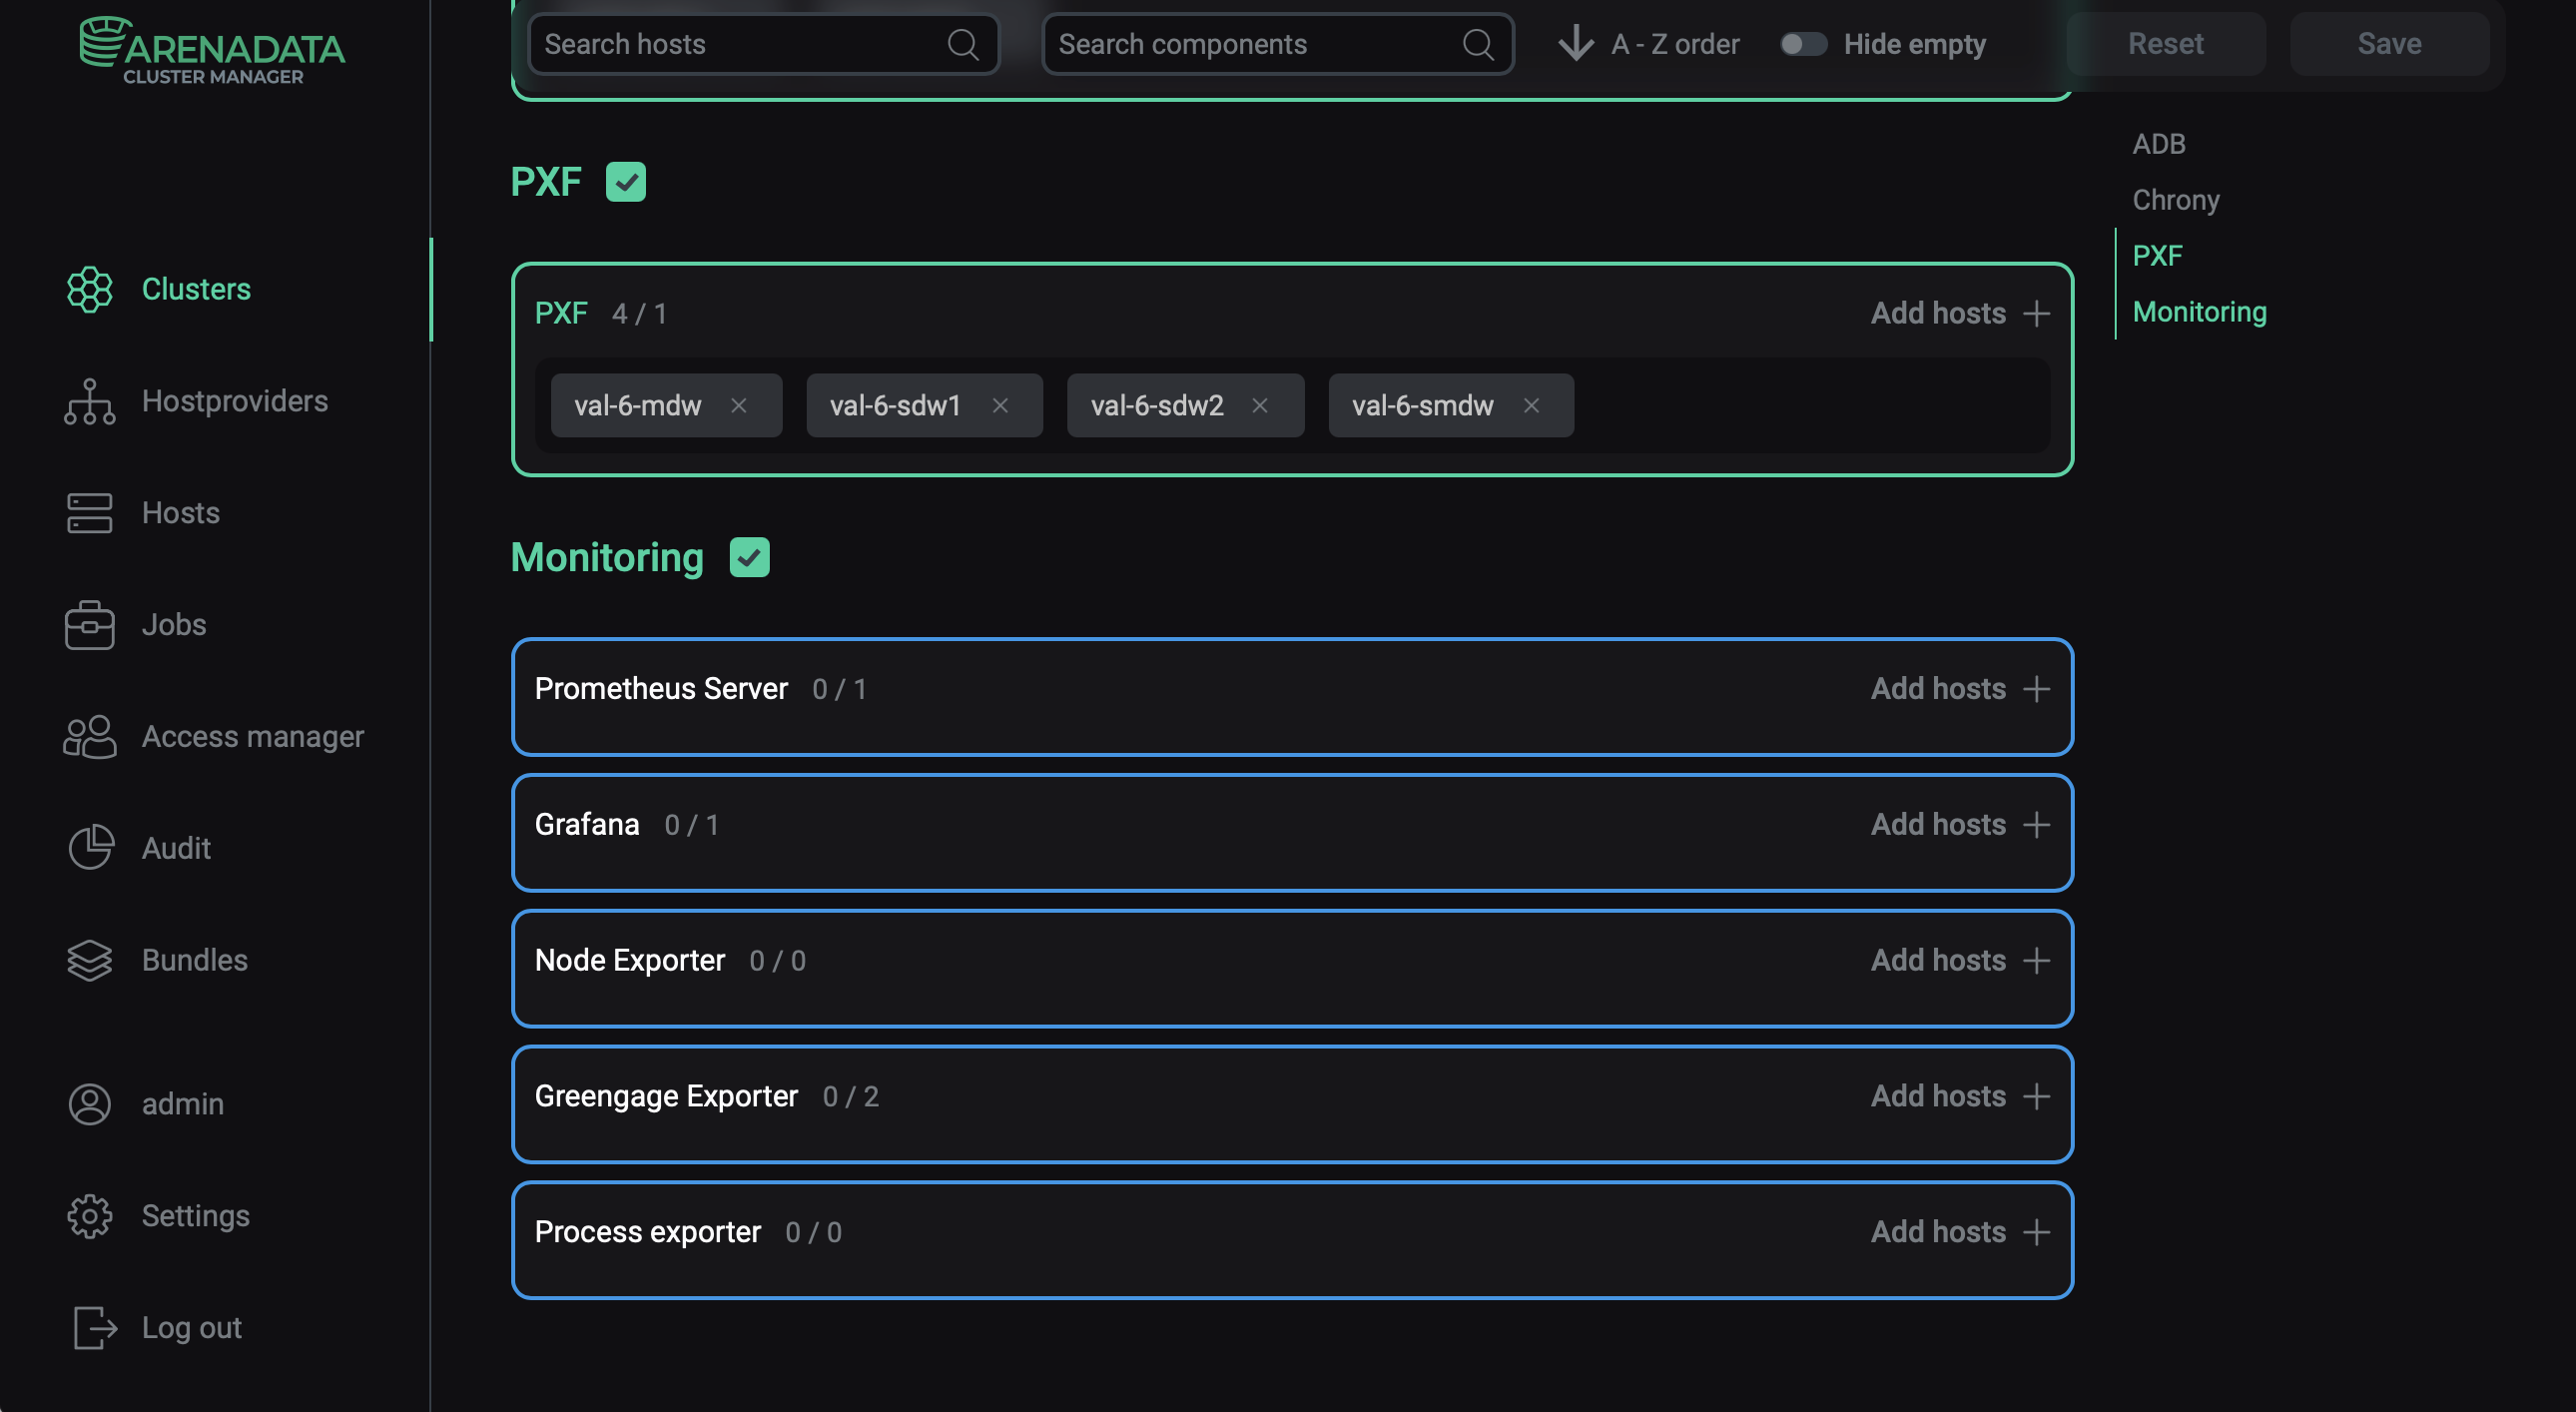The height and width of the screenshot is (1412, 2576).
Task: Select Chrony in the right navigation
Action: coord(2176,199)
